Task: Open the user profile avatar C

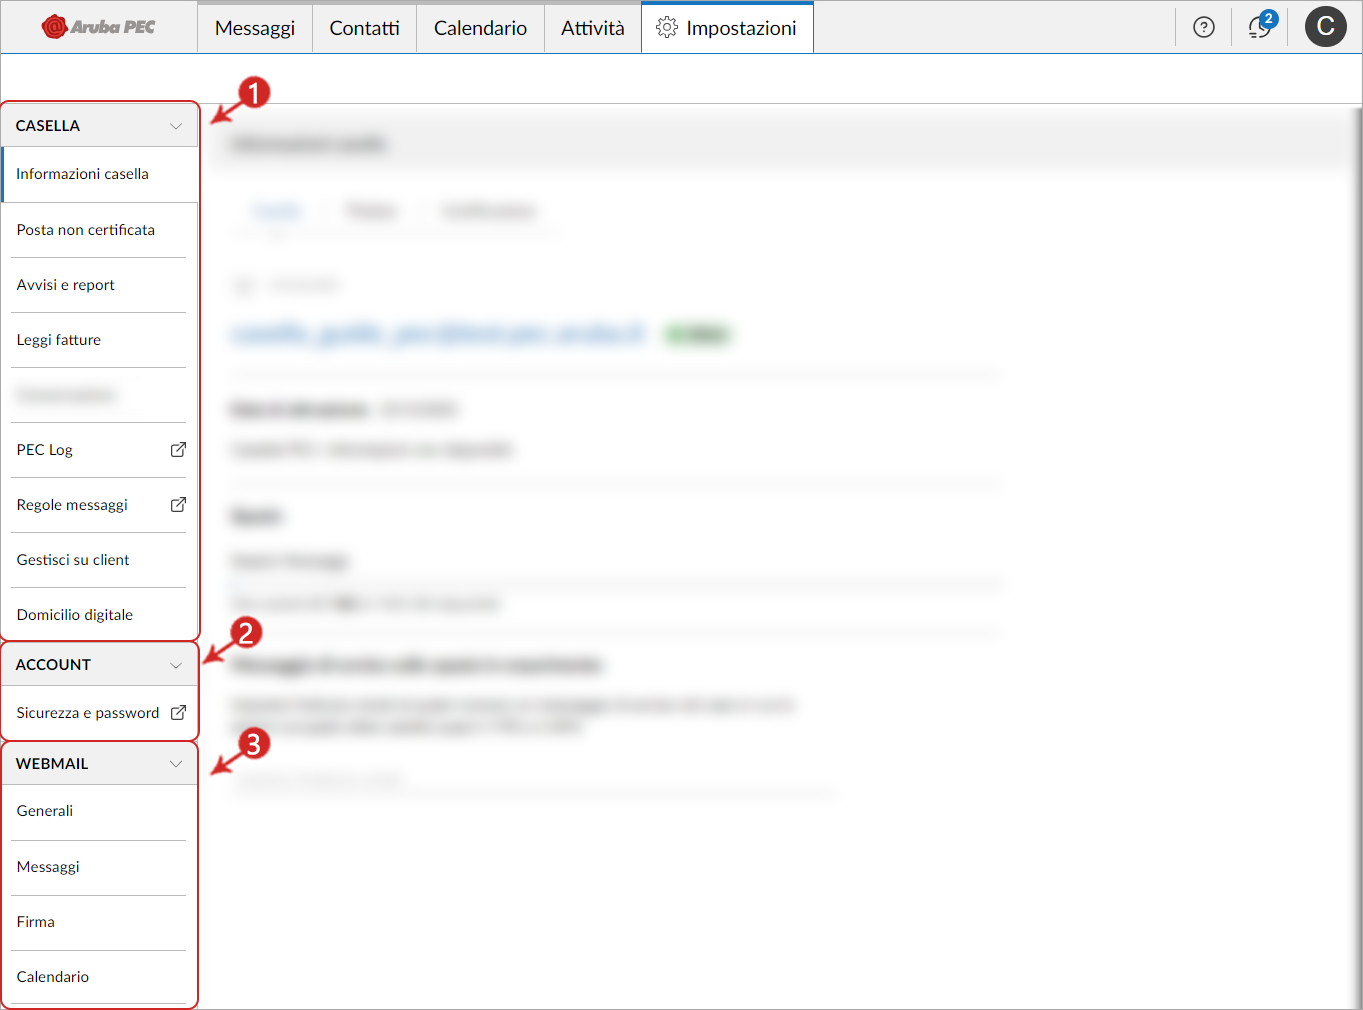Action: [x=1325, y=27]
